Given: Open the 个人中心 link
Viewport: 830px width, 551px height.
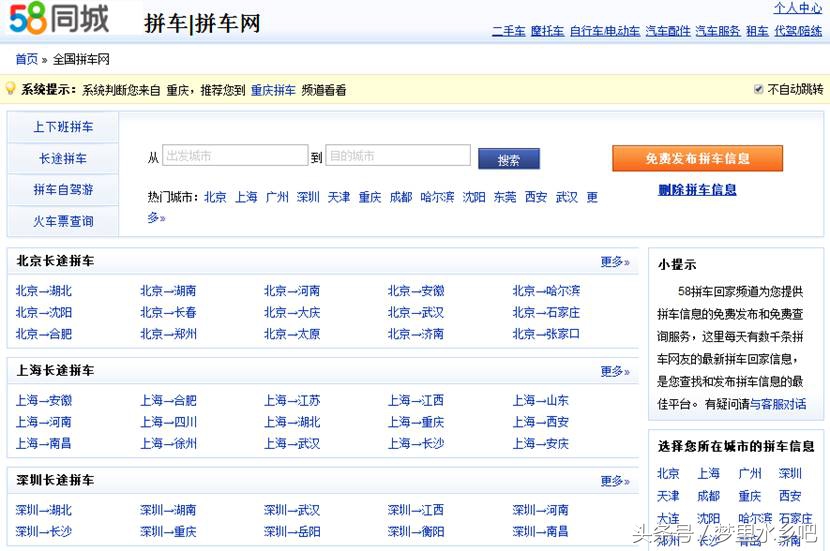Looking at the screenshot, I should click(798, 8).
